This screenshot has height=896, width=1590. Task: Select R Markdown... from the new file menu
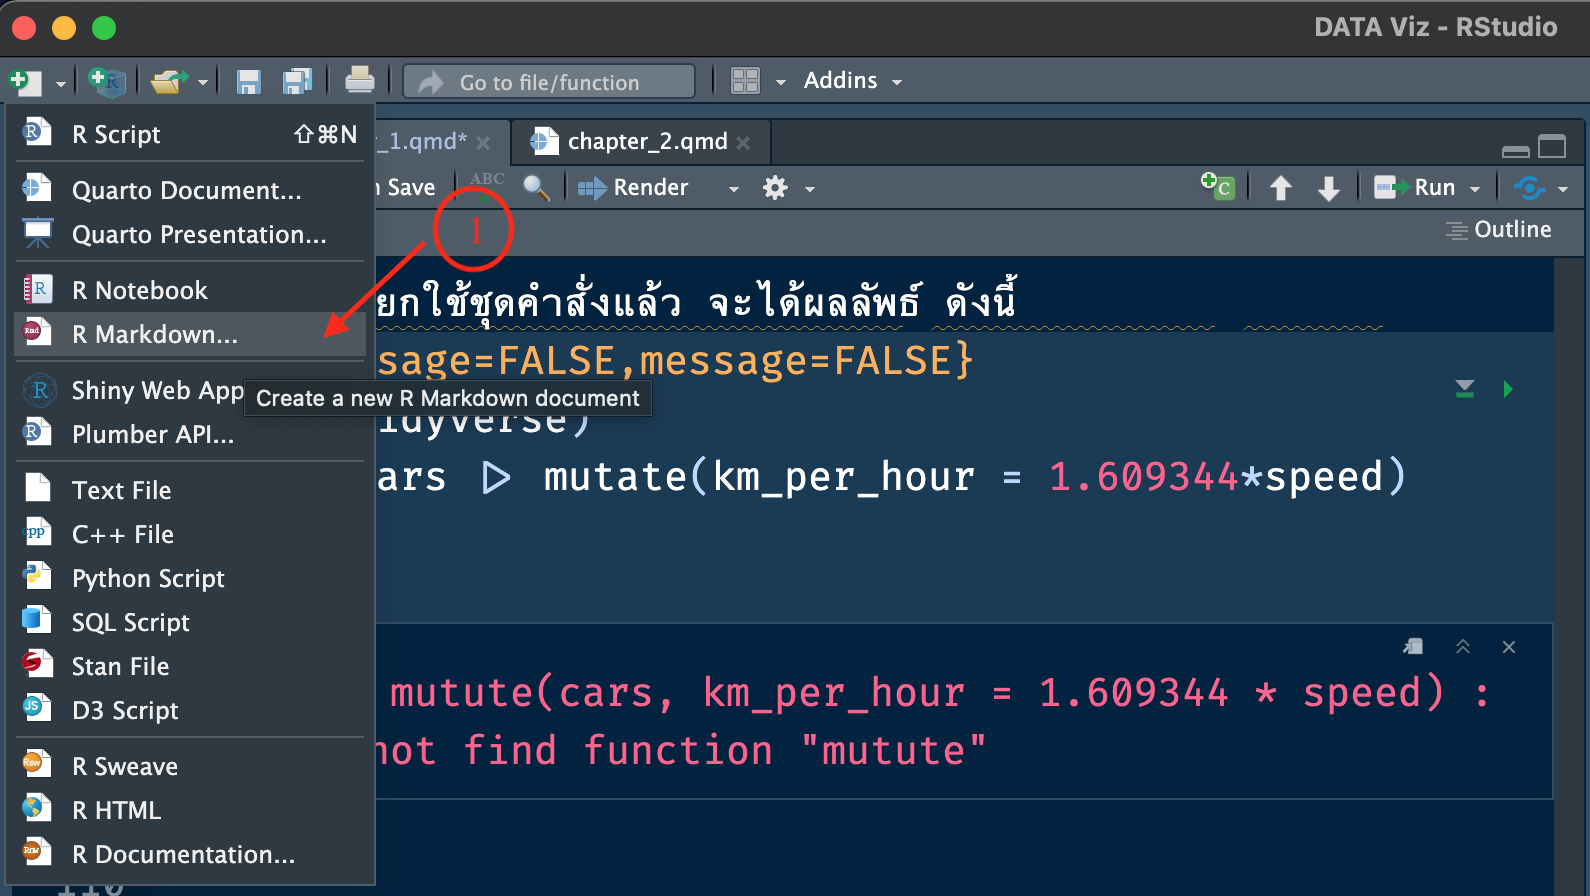155,335
